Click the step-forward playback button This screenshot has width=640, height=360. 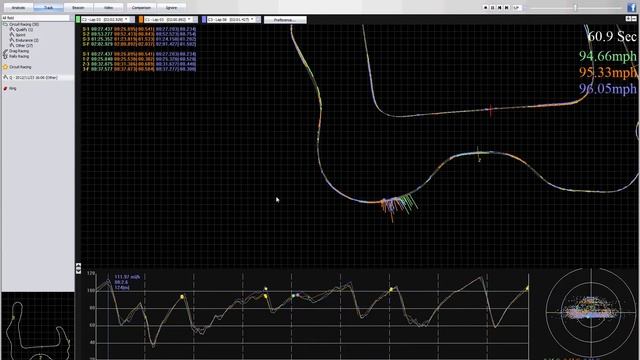tap(507, 7)
